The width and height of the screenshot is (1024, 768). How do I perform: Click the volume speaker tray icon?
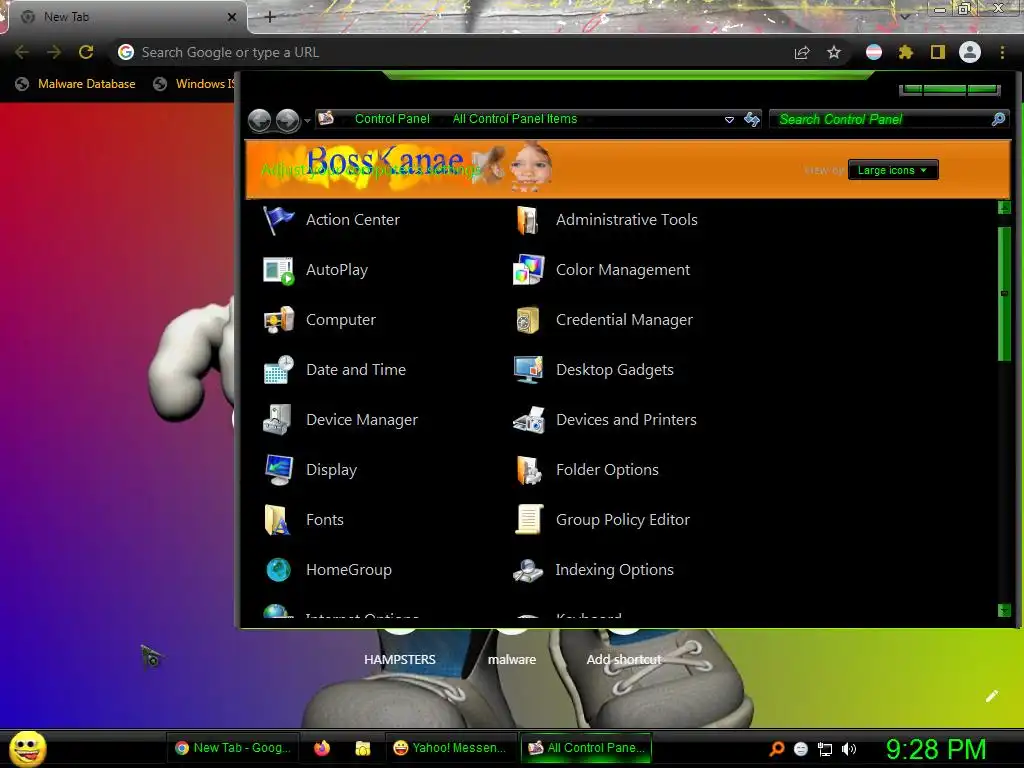pos(848,749)
